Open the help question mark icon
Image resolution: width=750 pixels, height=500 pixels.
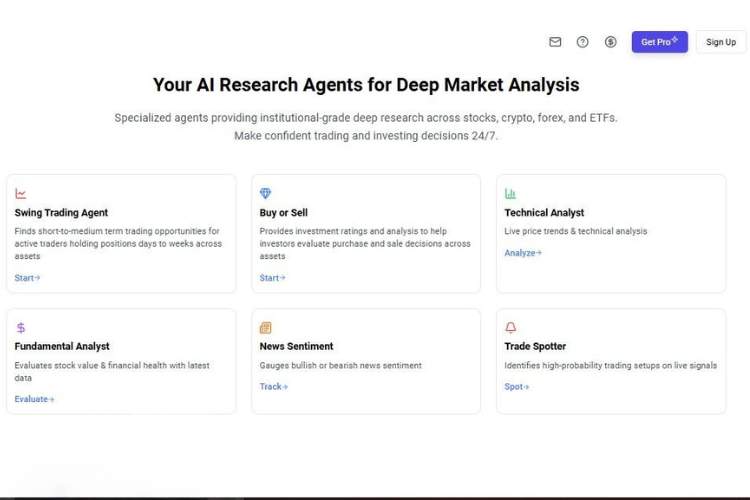[583, 42]
